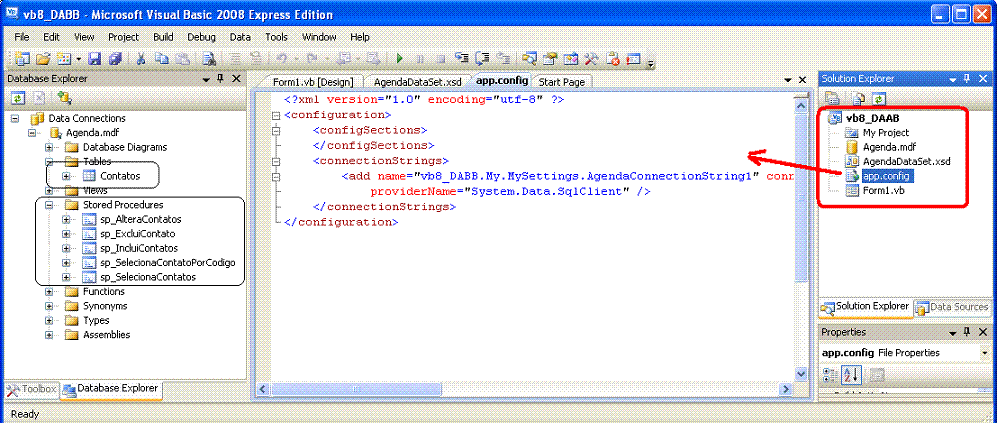This screenshot has width=997, height=423.
Task: Expand the Contatos table node
Action: (67, 176)
